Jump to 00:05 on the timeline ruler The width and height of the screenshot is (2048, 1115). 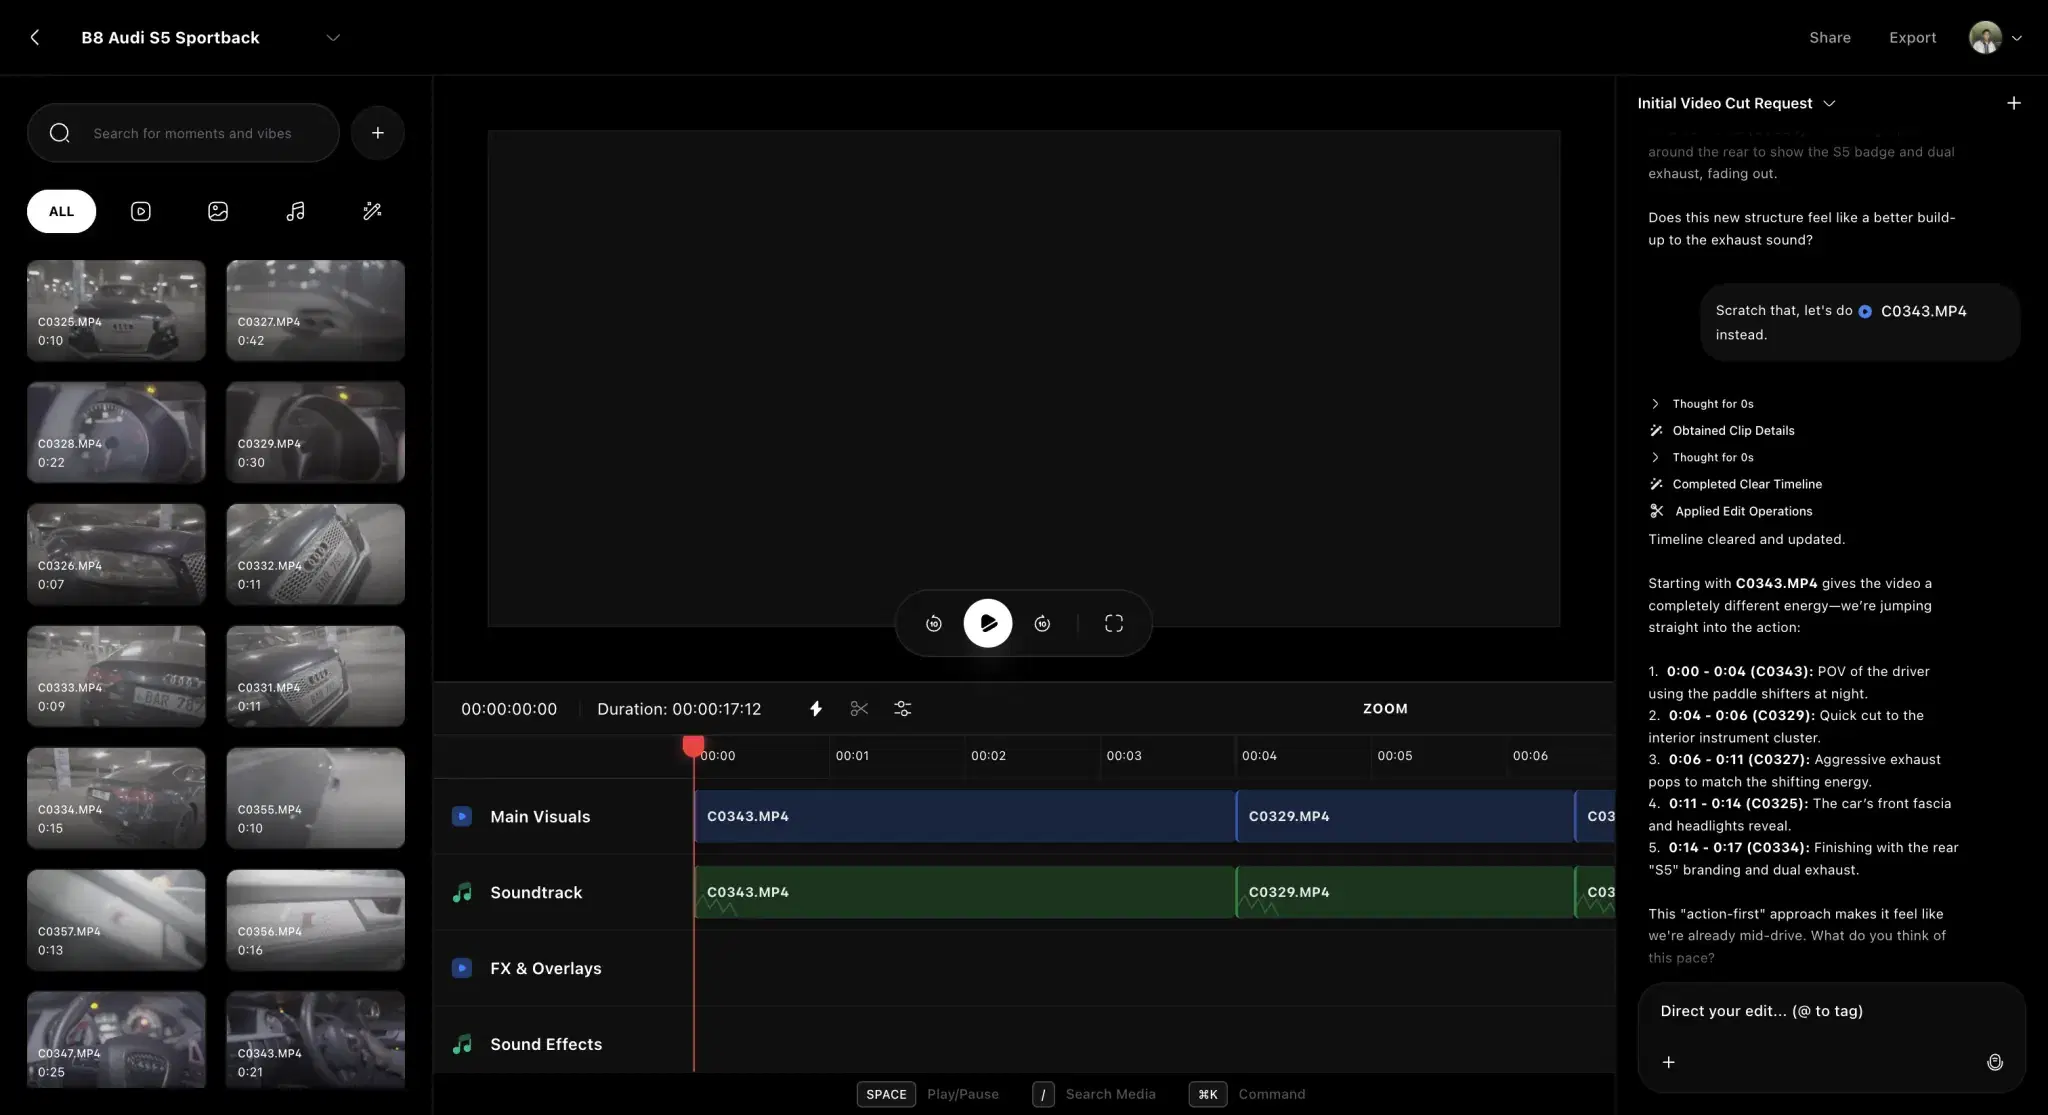pos(1394,756)
